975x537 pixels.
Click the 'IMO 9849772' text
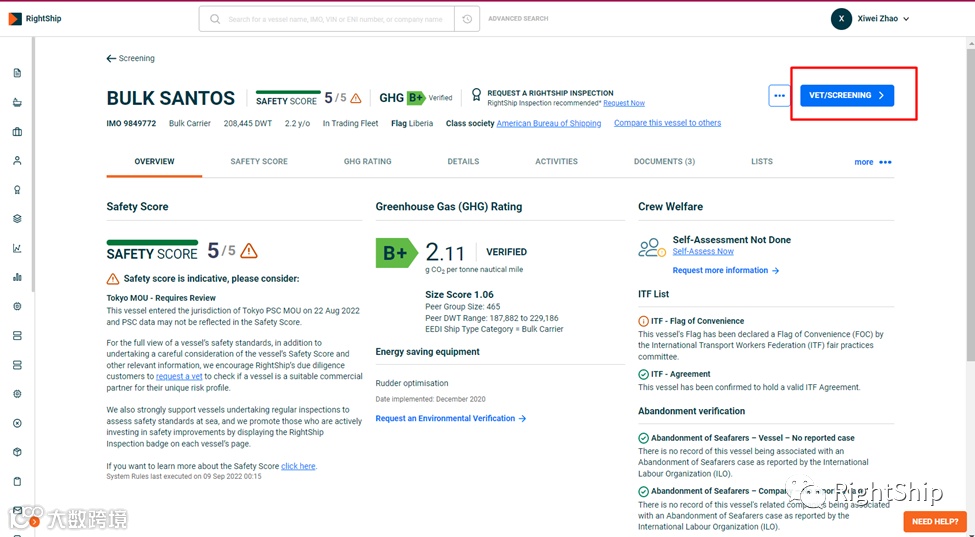click(x=131, y=124)
